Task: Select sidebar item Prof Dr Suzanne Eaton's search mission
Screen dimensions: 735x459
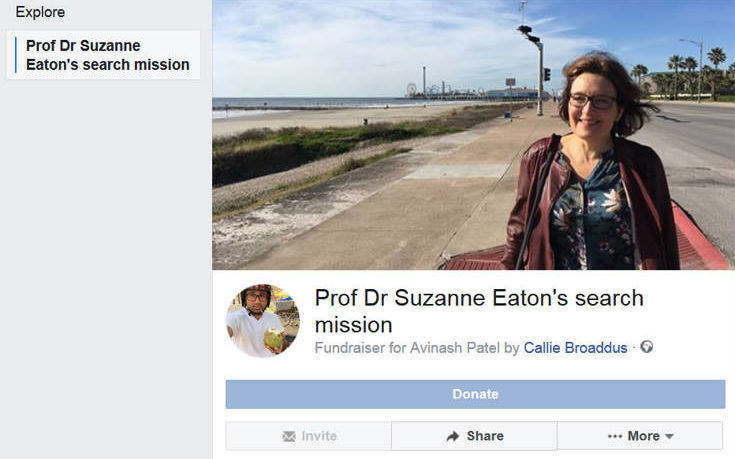Action: (103, 55)
